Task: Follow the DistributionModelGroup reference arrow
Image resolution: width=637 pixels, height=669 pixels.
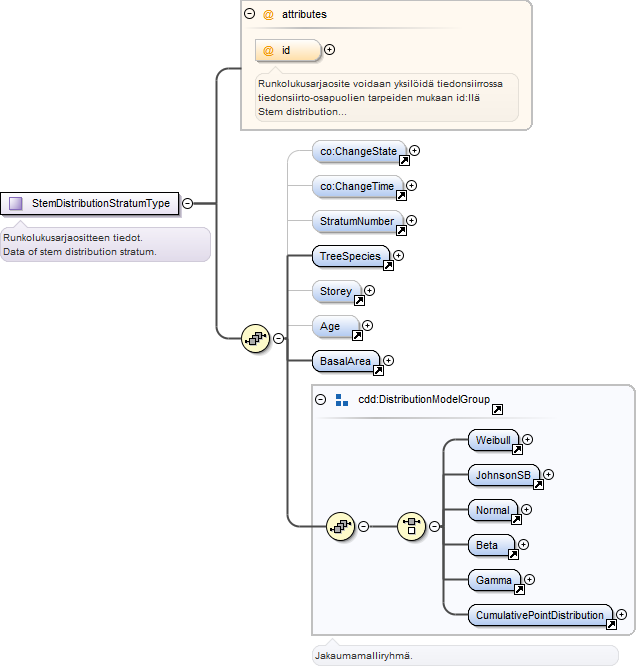Action: click(497, 410)
